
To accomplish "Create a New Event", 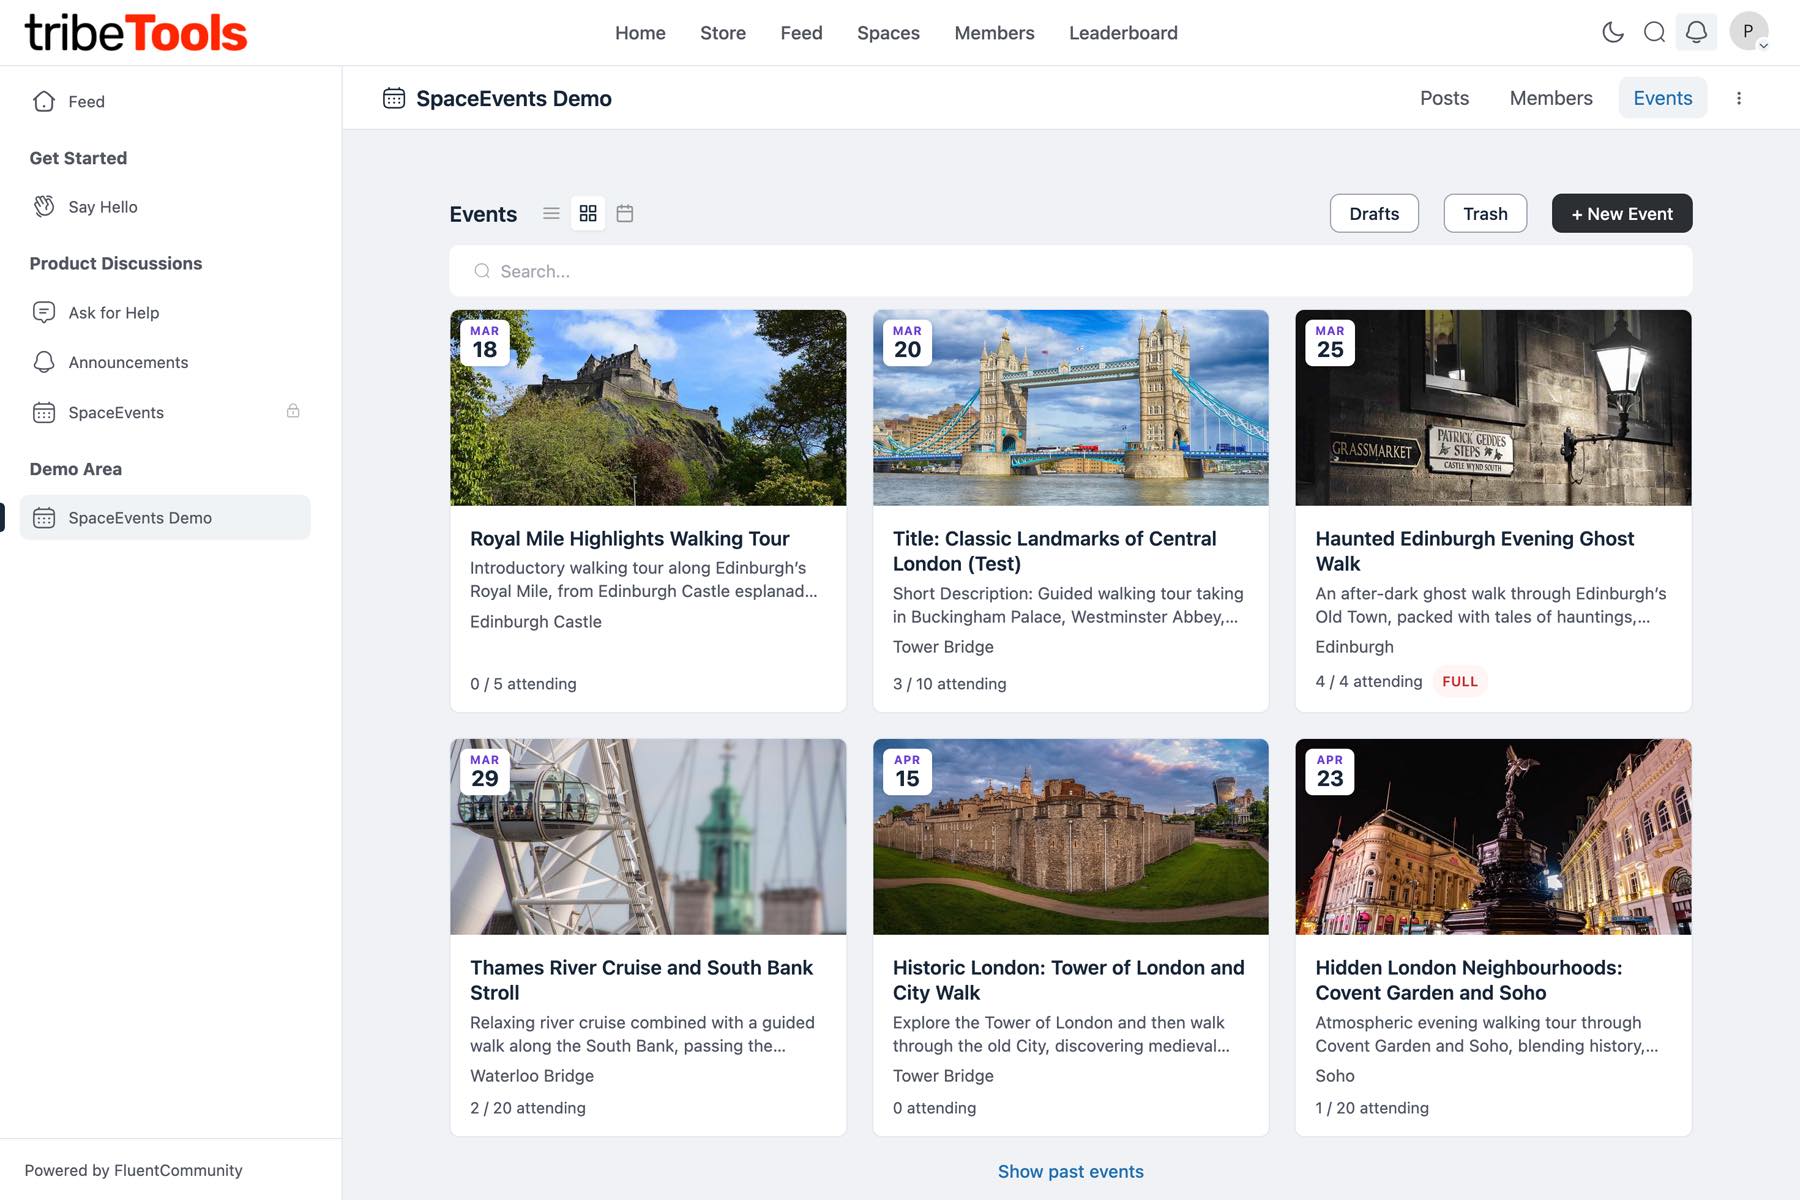I will [x=1621, y=214].
